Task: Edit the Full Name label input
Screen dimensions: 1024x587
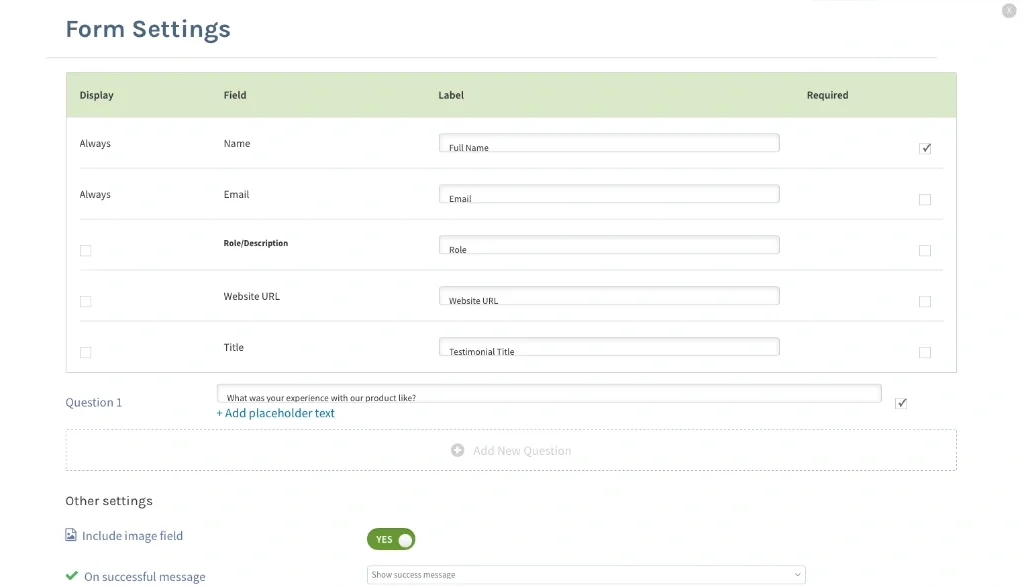Action: coord(608,144)
